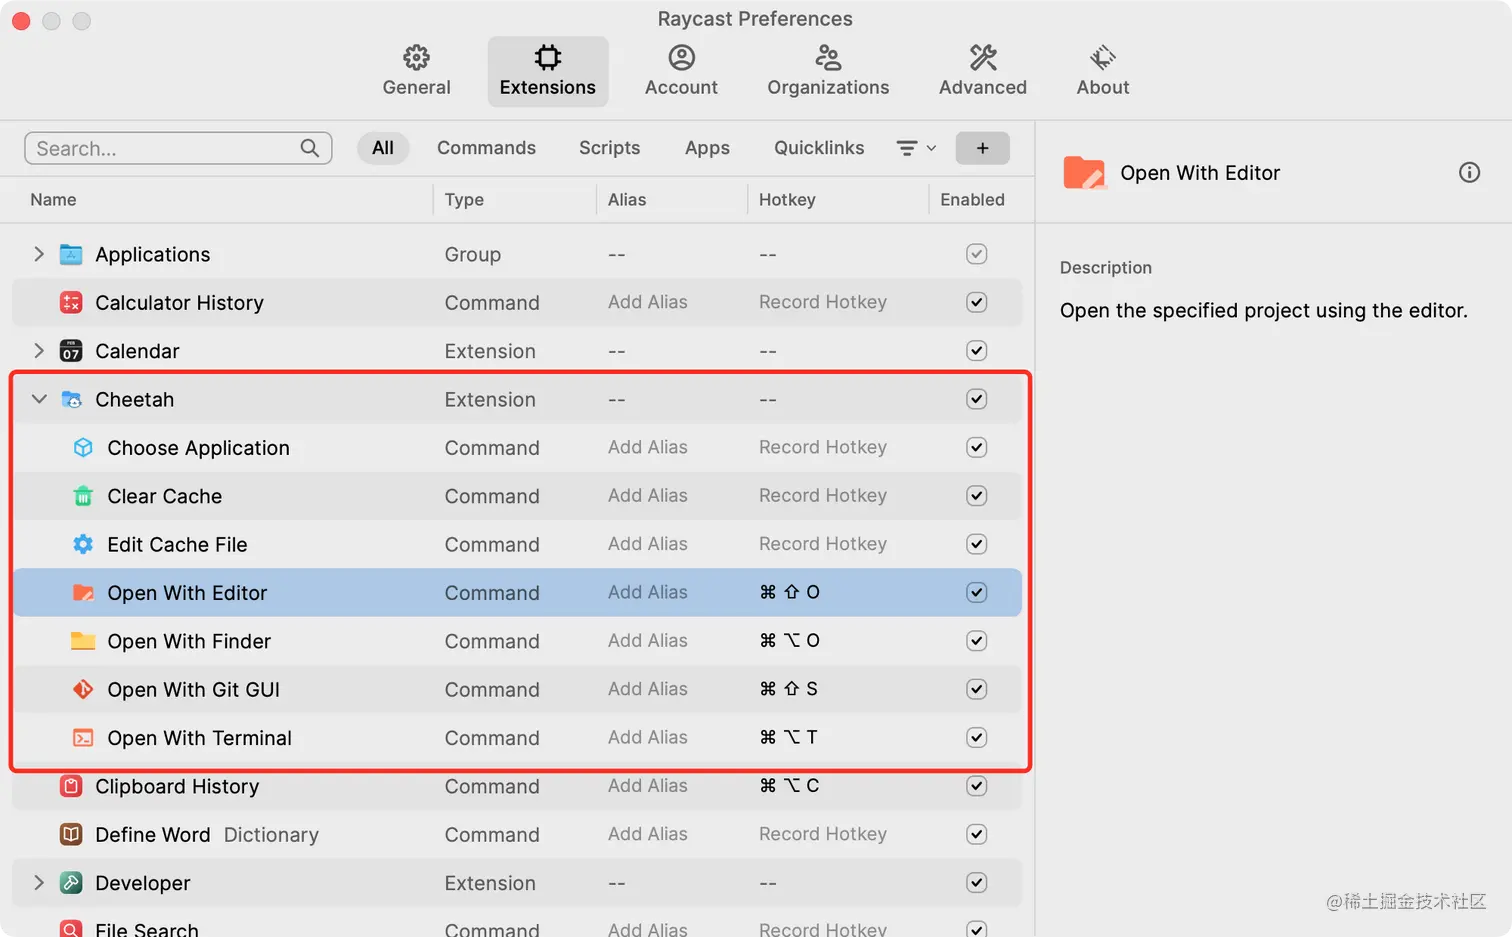Open the General preferences tab

click(x=416, y=71)
